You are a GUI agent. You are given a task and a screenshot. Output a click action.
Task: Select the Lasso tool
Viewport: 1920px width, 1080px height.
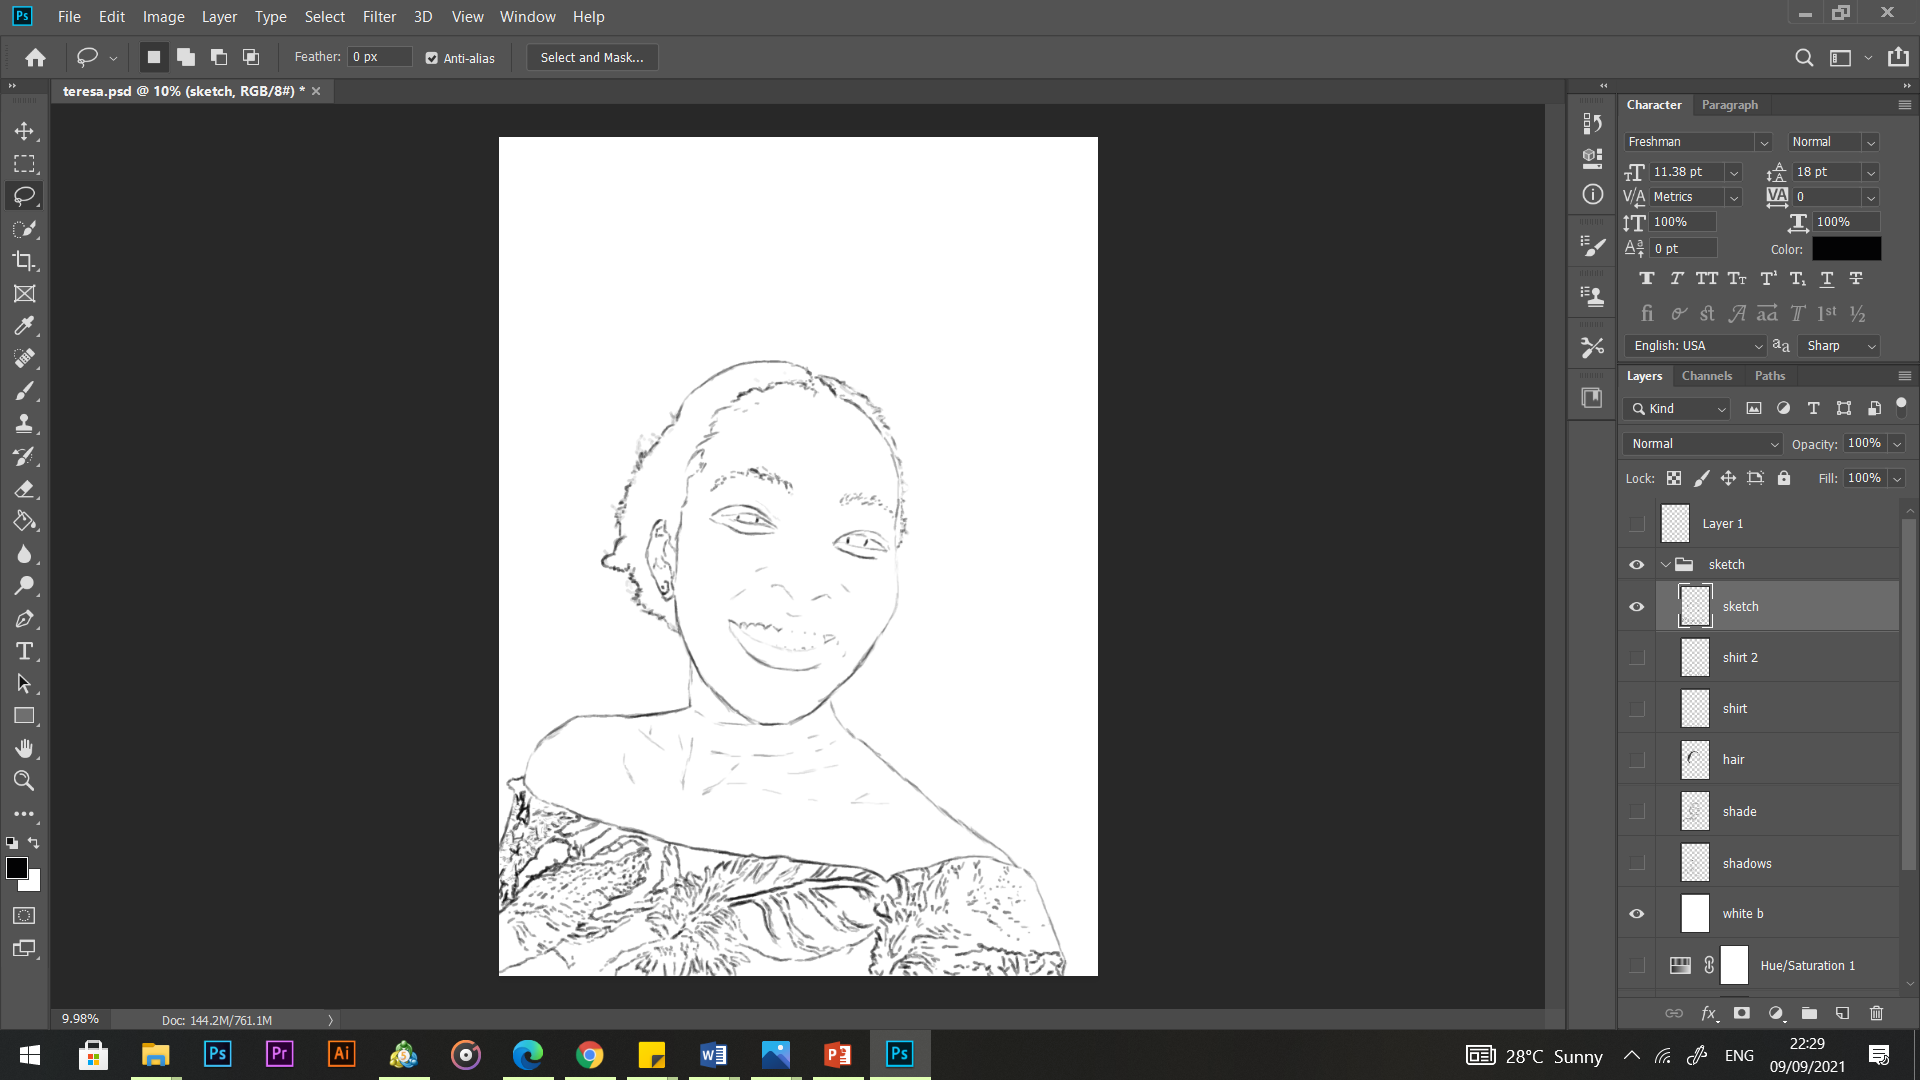25,196
